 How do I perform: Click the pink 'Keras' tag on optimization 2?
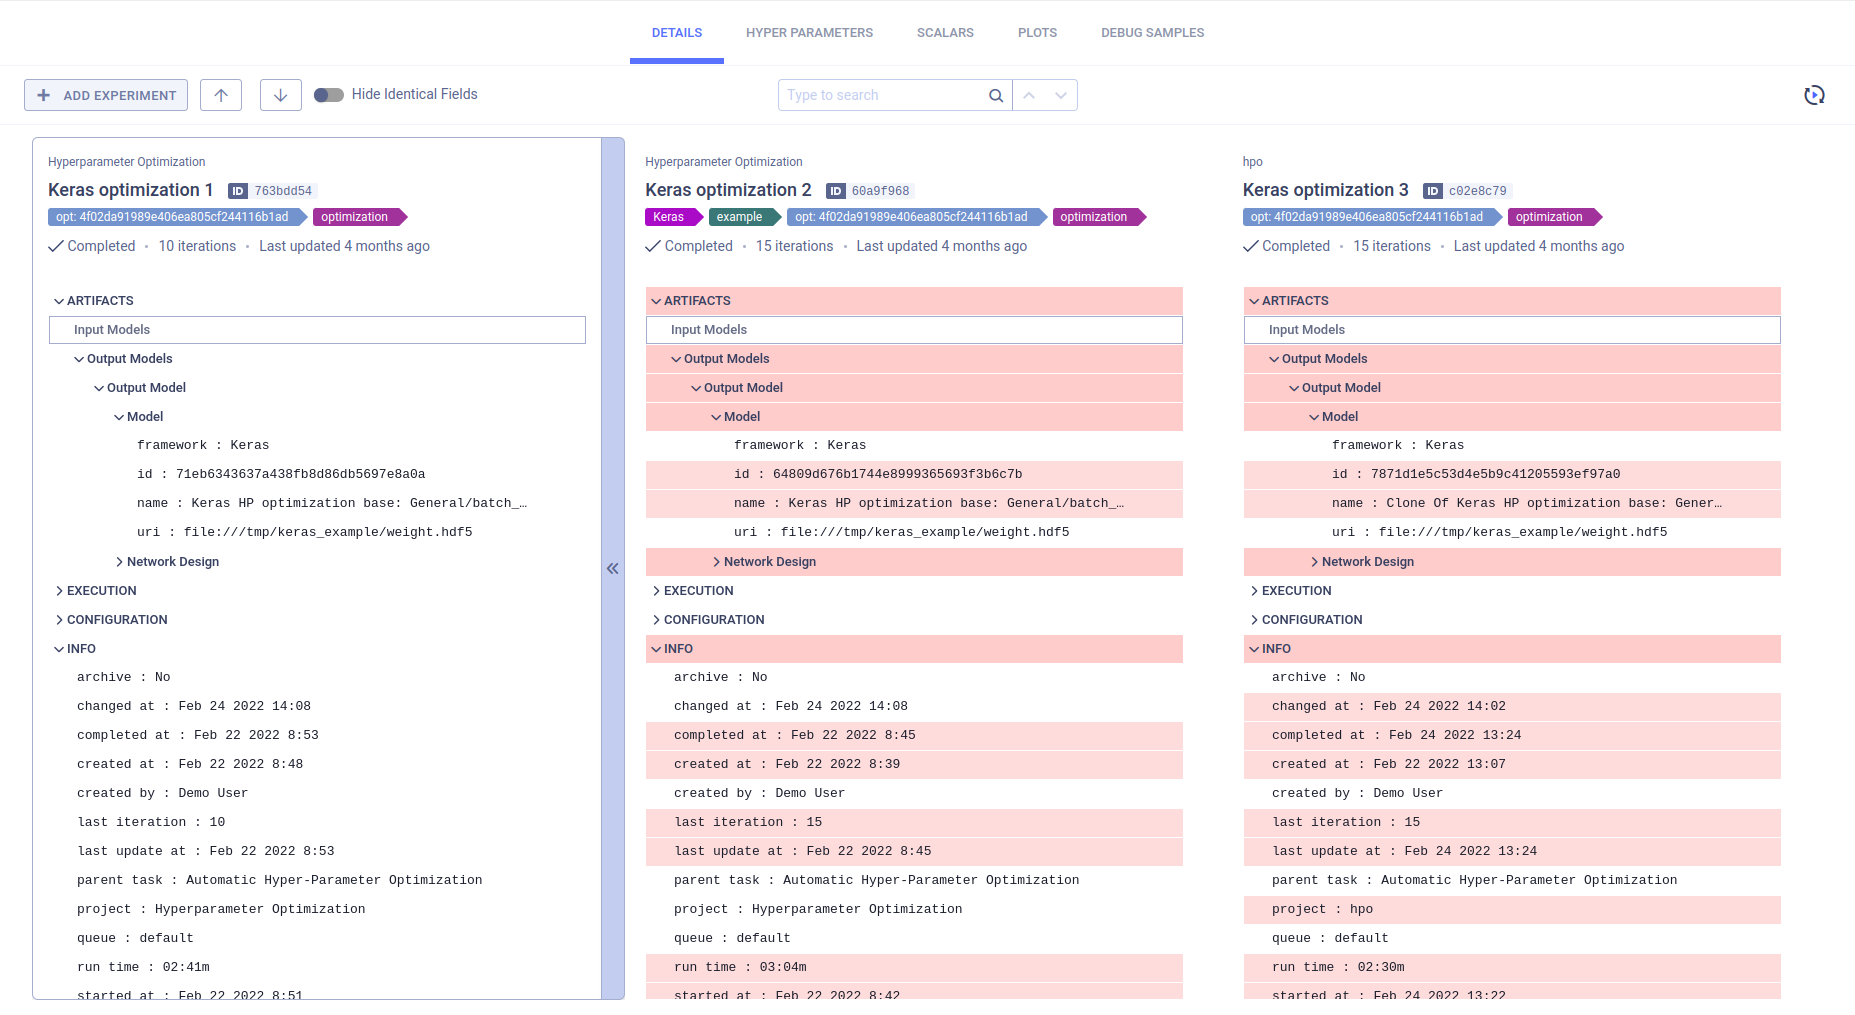(x=669, y=217)
